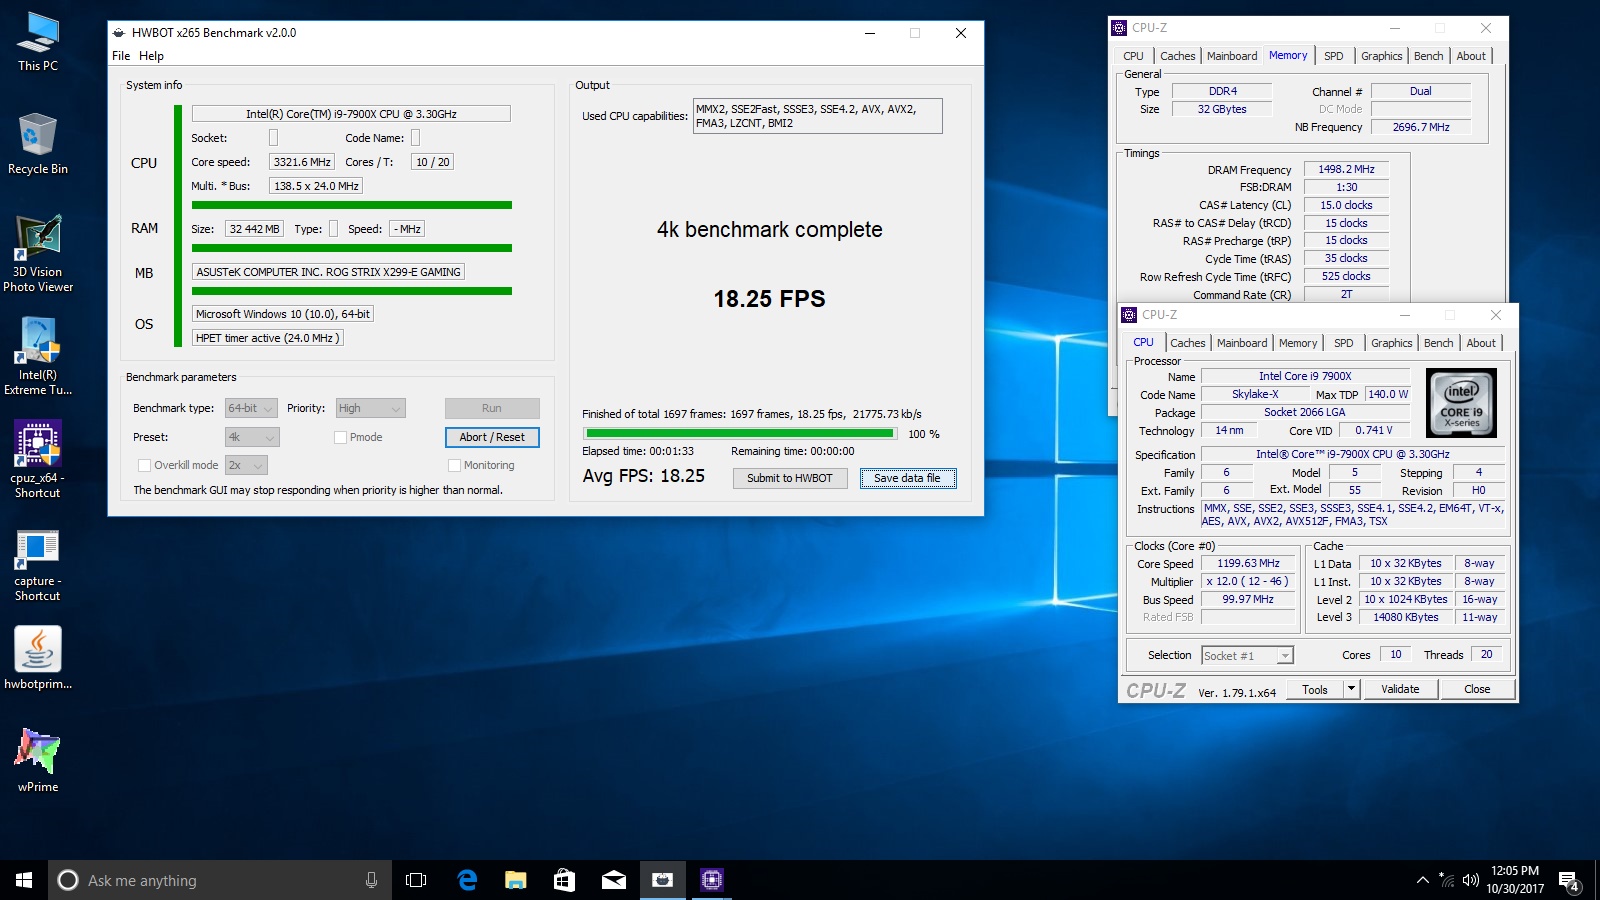Image resolution: width=1600 pixels, height=900 pixels.
Task: Open Action Center notifications icon
Action: [x=1570, y=881]
